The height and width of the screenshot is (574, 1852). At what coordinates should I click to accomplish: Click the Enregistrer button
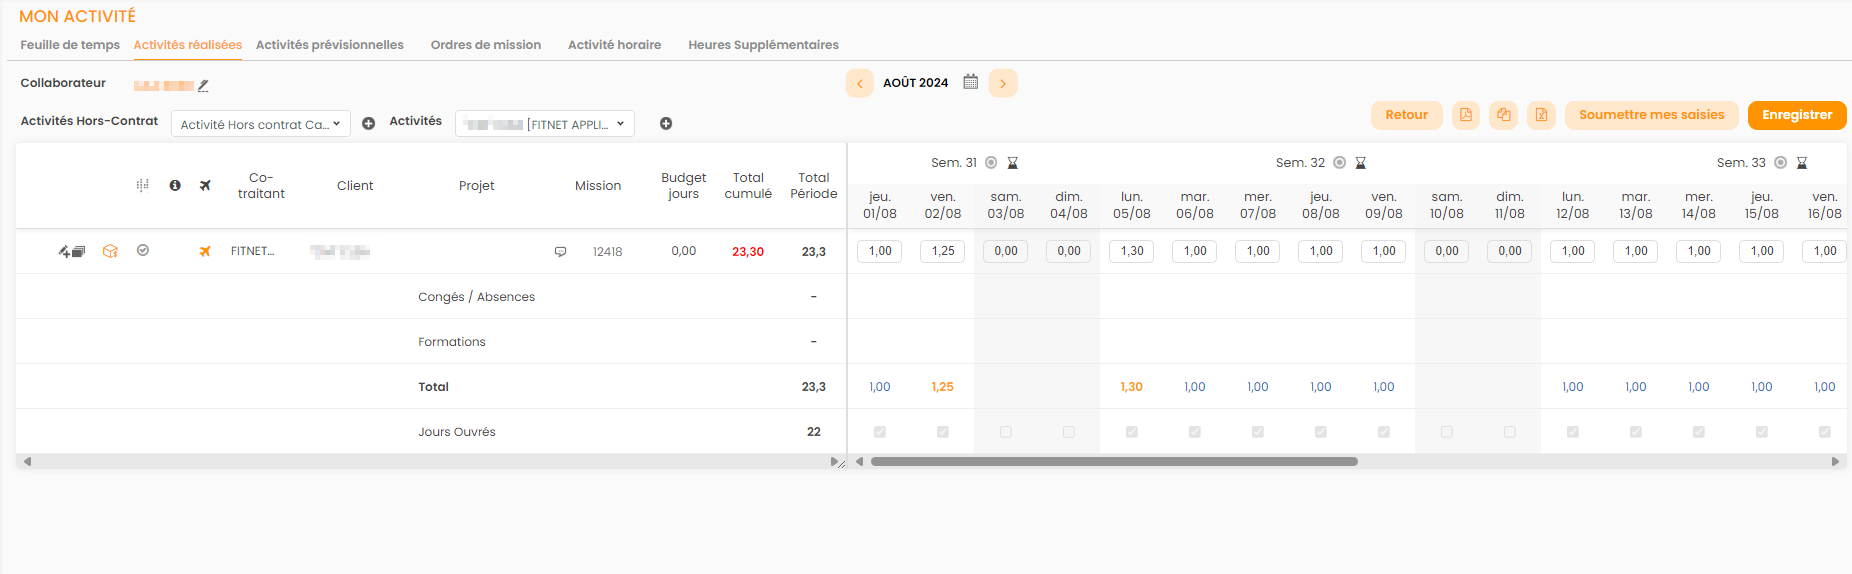pyautogui.click(x=1796, y=115)
